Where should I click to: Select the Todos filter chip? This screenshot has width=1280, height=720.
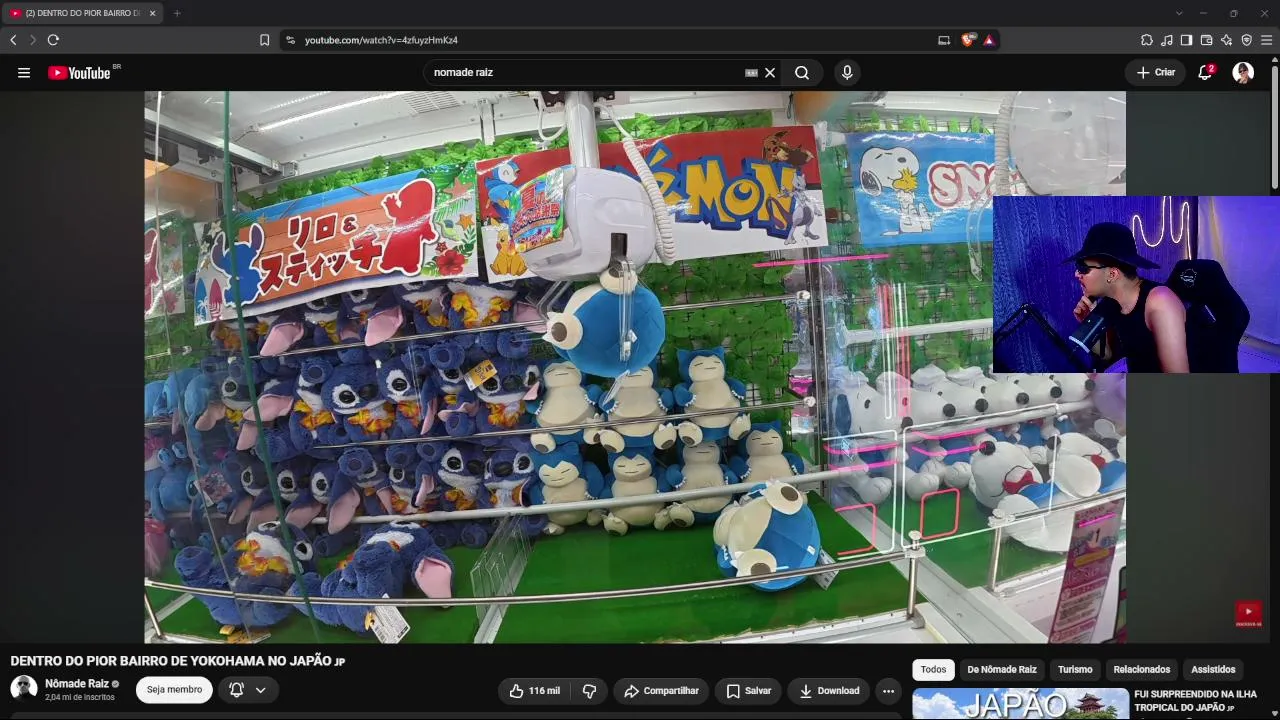click(933, 669)
